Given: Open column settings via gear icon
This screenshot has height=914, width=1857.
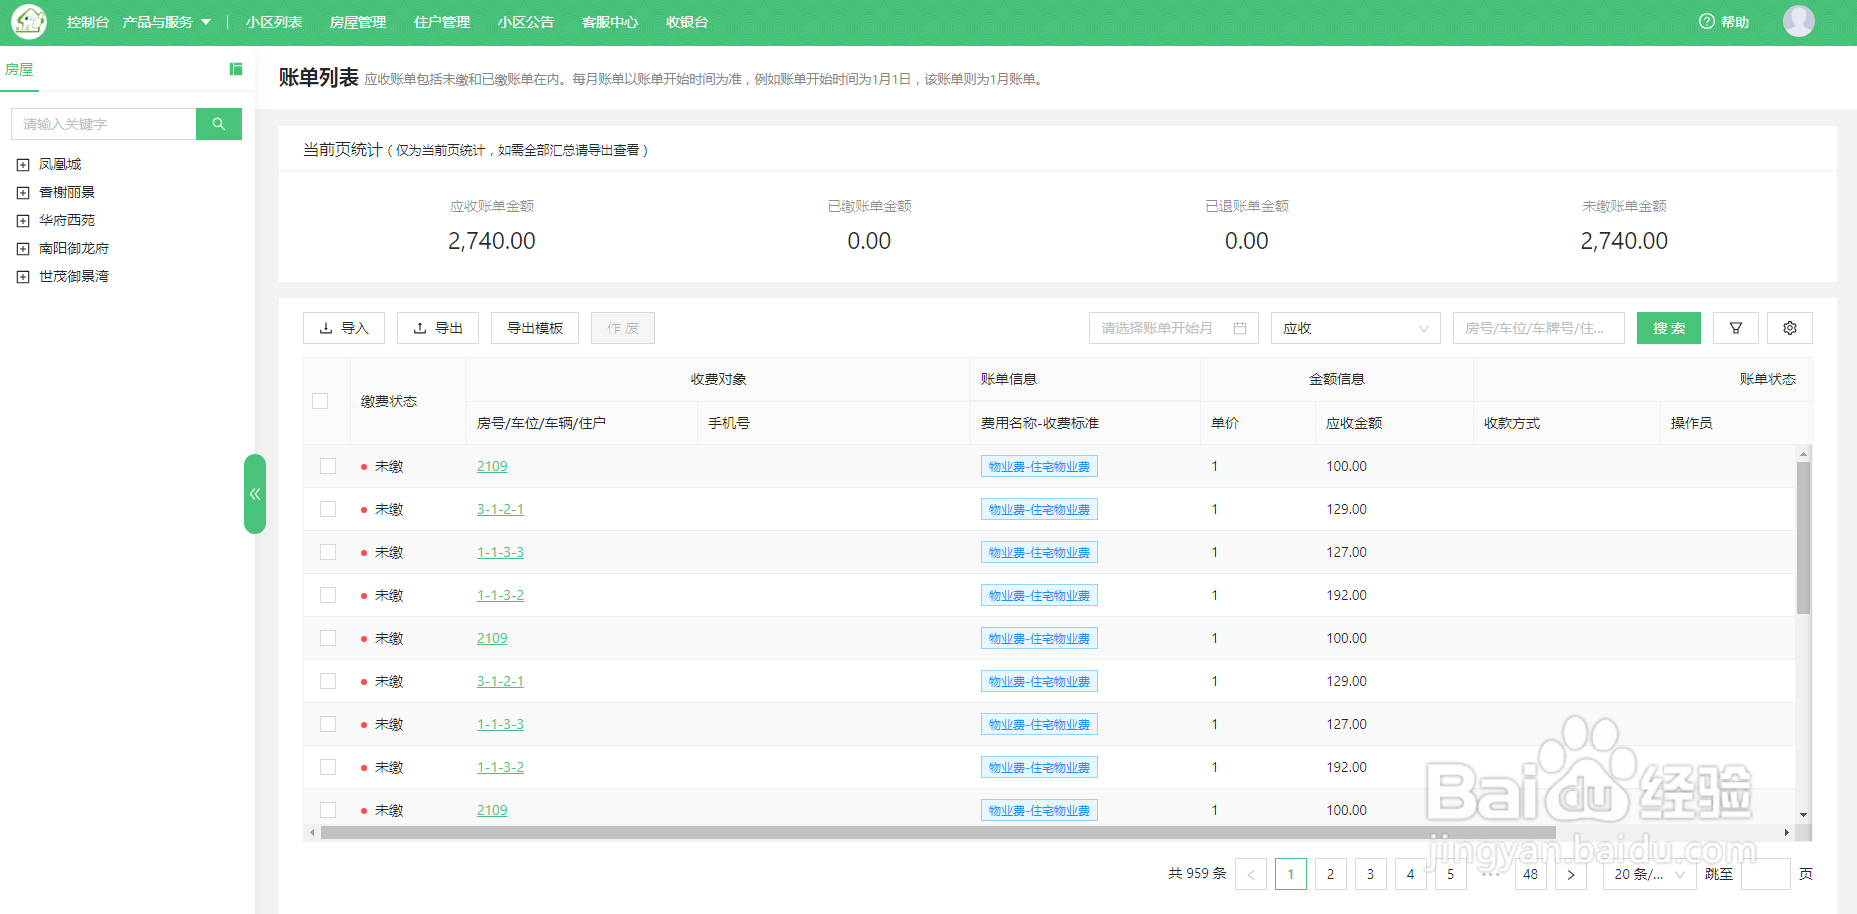Looking at the screenshot, I should click(x=1789, y=327).
